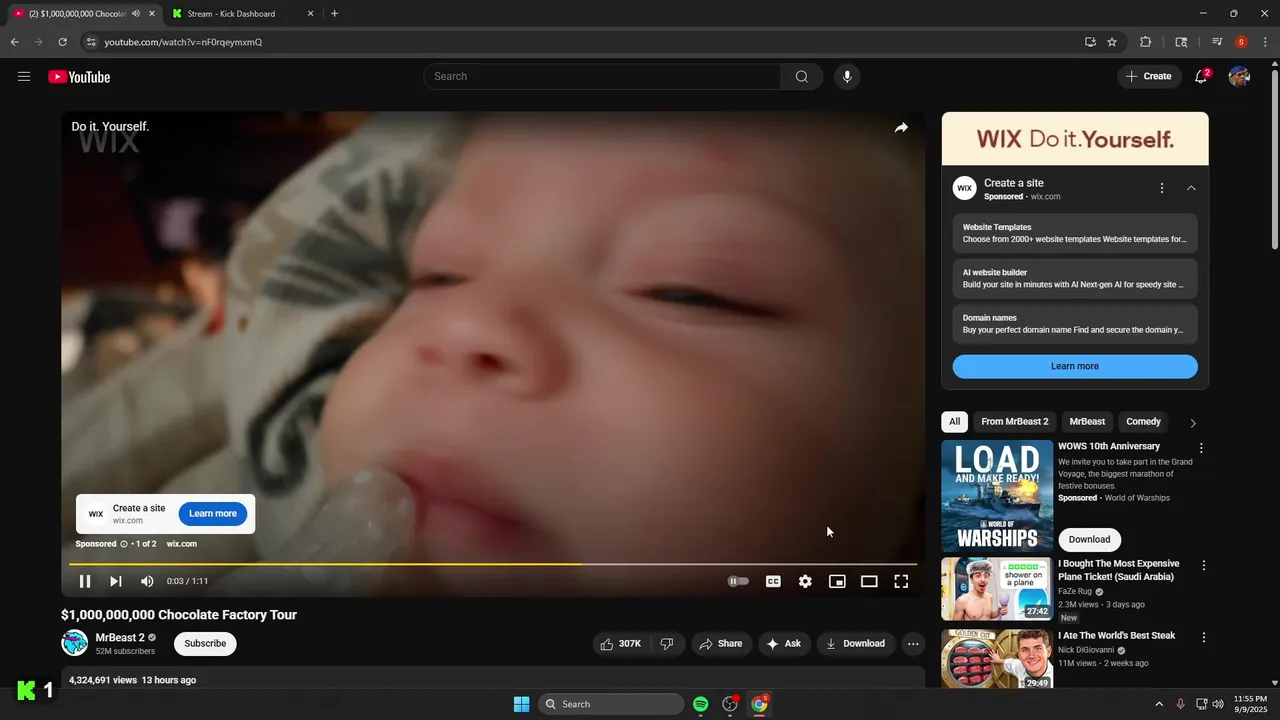1280x720 pixels.
Task: Select the MrBeast filter chip
Action: point(1087,422)
